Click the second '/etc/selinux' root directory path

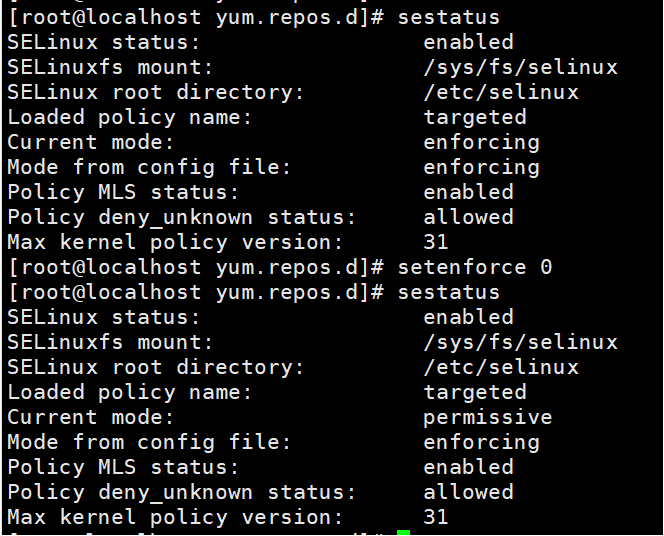501,367
